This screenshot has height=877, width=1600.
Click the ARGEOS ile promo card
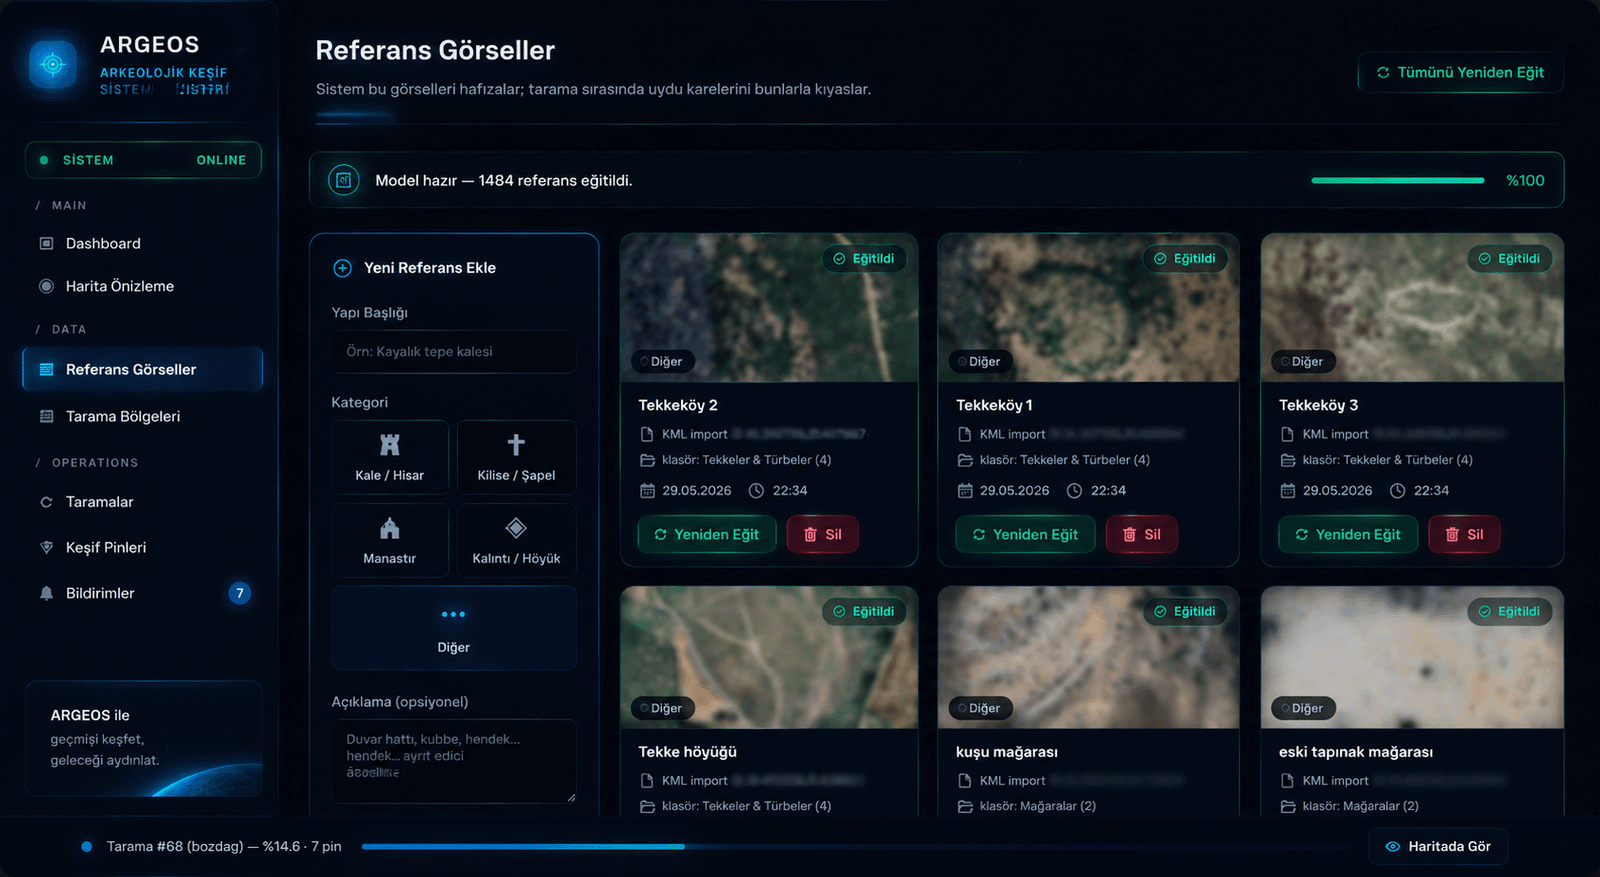(144, 739)
